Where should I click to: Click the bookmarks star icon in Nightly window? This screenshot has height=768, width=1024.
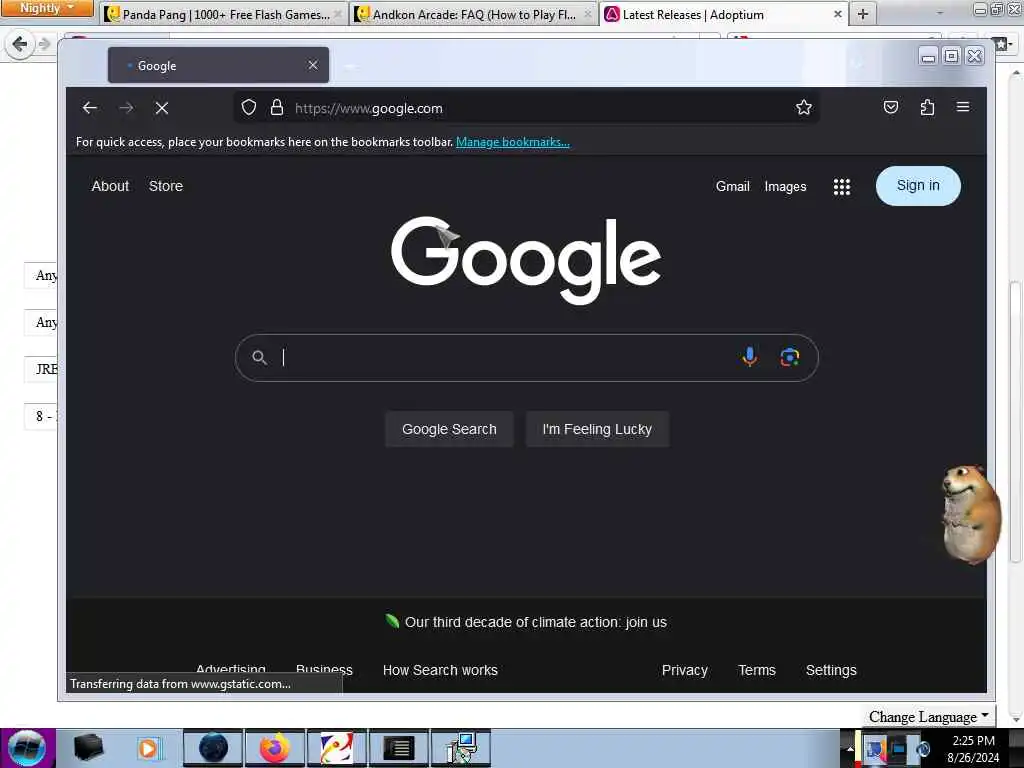pos(1002,44)
